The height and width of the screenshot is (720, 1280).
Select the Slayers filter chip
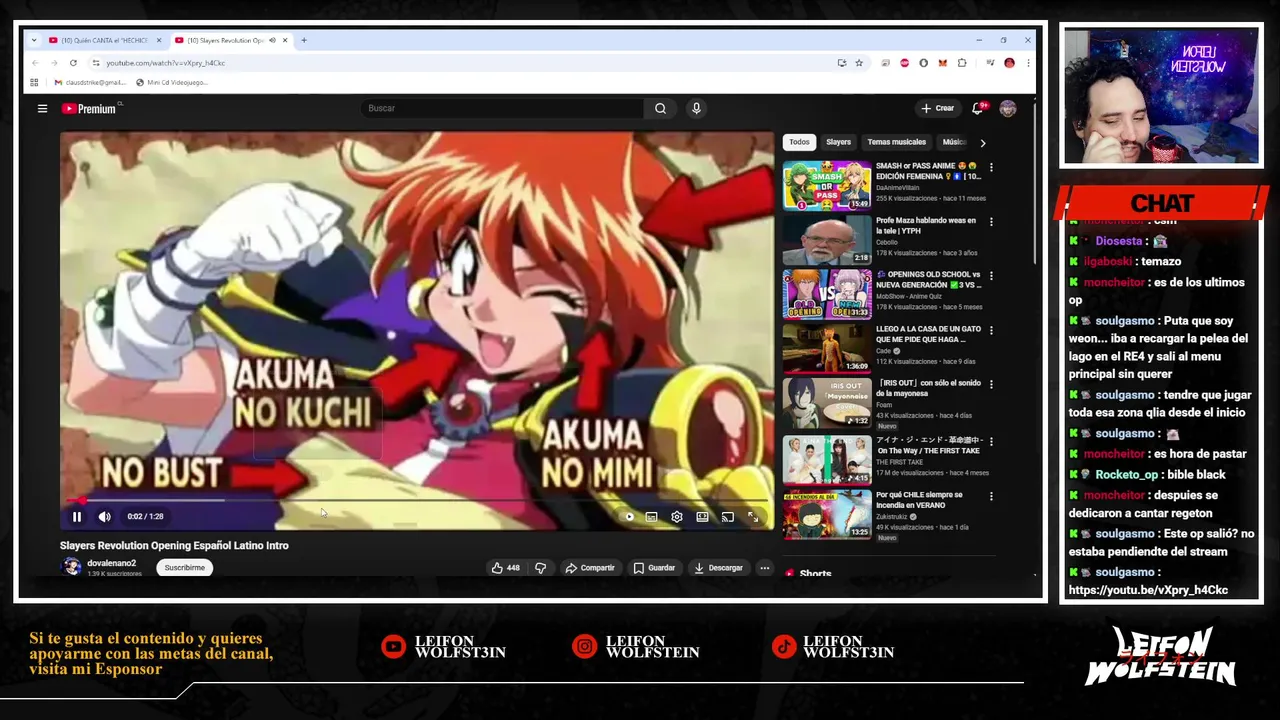(838, 142)
